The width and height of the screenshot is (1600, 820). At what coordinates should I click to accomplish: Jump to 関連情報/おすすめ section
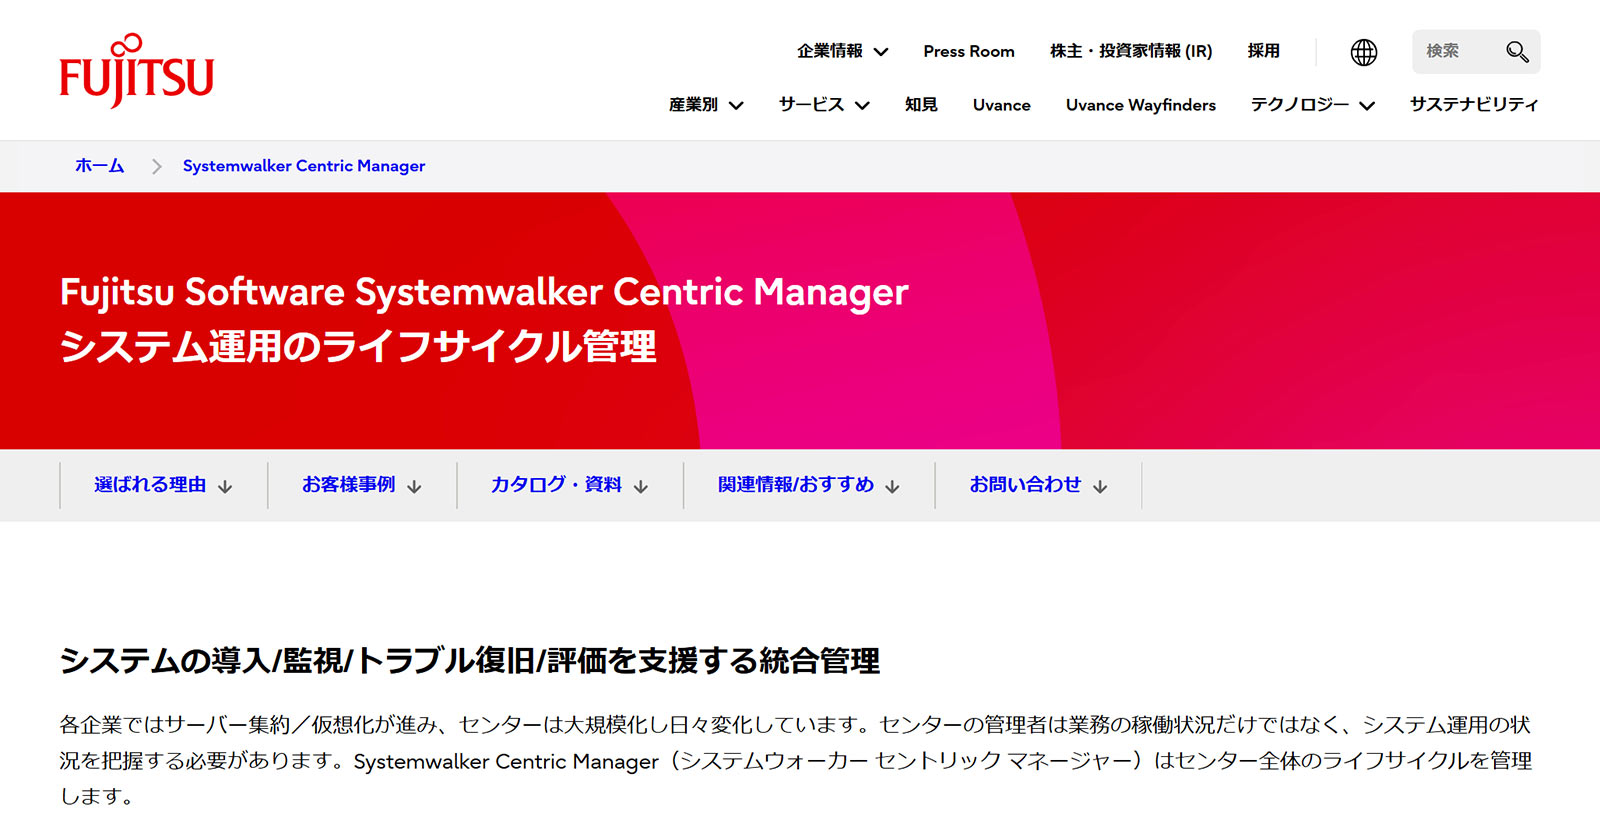[809, 485]
